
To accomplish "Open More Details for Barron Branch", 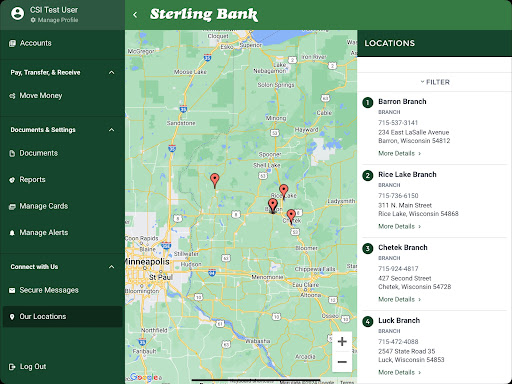I will (x=399, y=153).
